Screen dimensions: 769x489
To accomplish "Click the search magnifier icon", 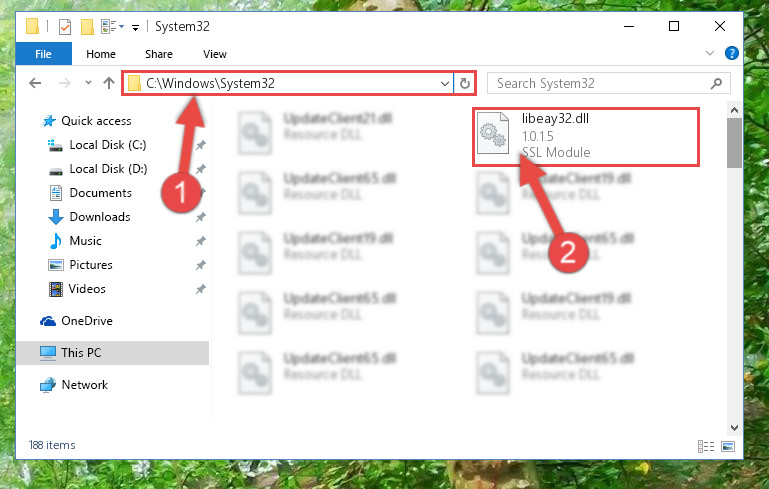I will click(x=716, y=83).
